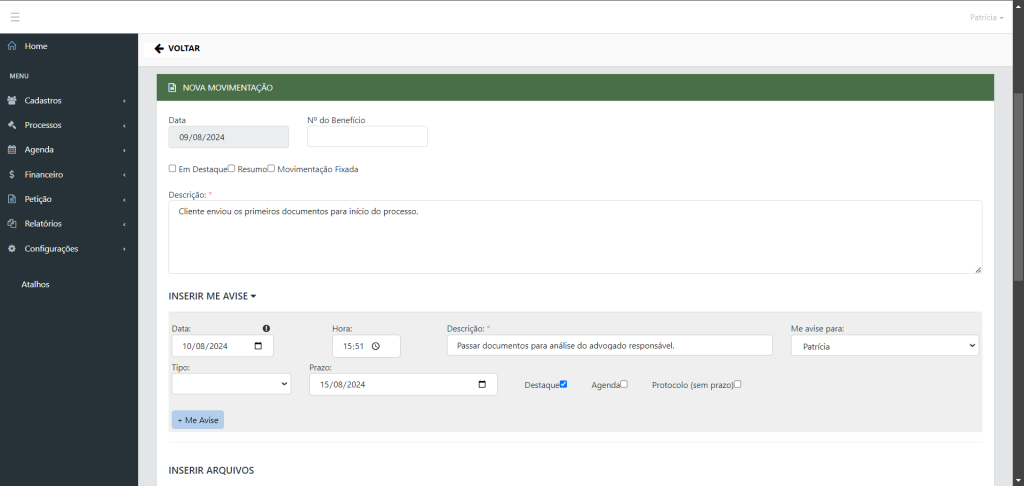Click the Processos gavel icon
Image resolution: width=1024 pixels, height=486 pixels.
tap(11, 125)
